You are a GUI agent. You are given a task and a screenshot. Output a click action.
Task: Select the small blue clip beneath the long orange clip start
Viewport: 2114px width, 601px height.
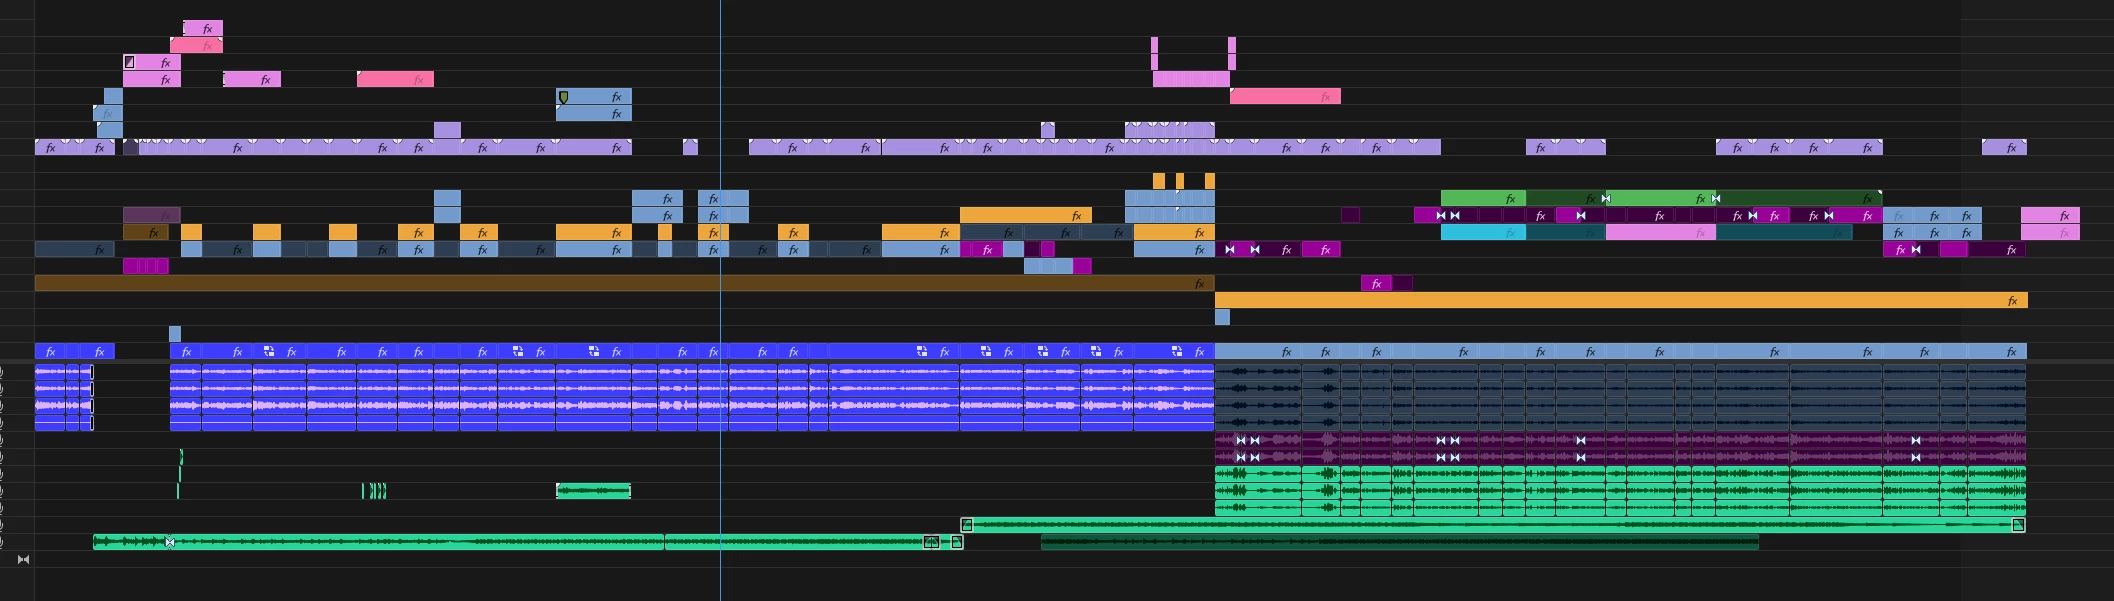(x=1222, y=317)
